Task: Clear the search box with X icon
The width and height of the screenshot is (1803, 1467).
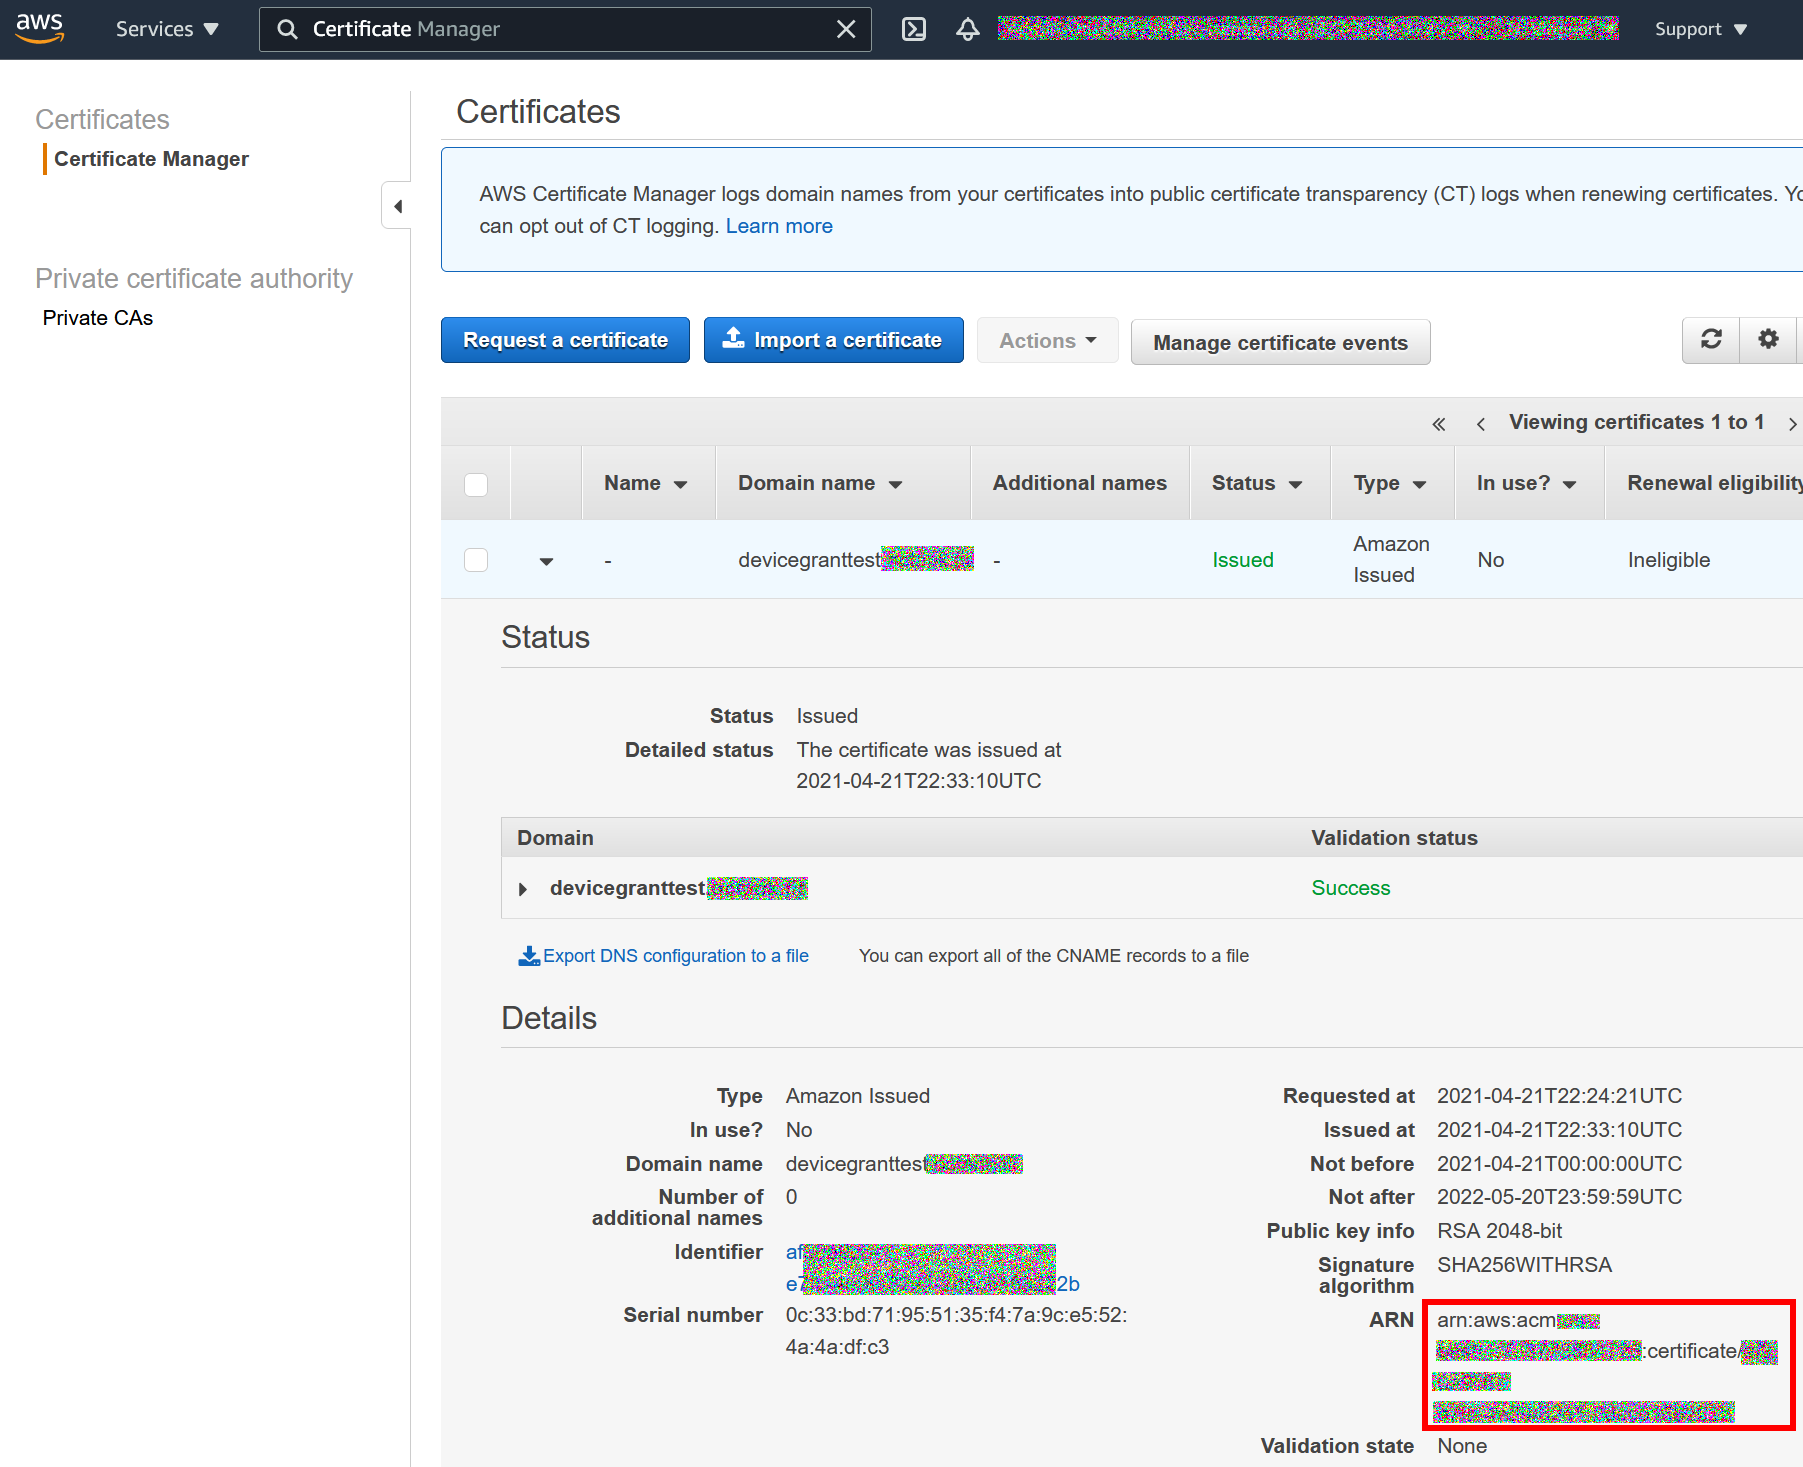Action: (846, 29)
